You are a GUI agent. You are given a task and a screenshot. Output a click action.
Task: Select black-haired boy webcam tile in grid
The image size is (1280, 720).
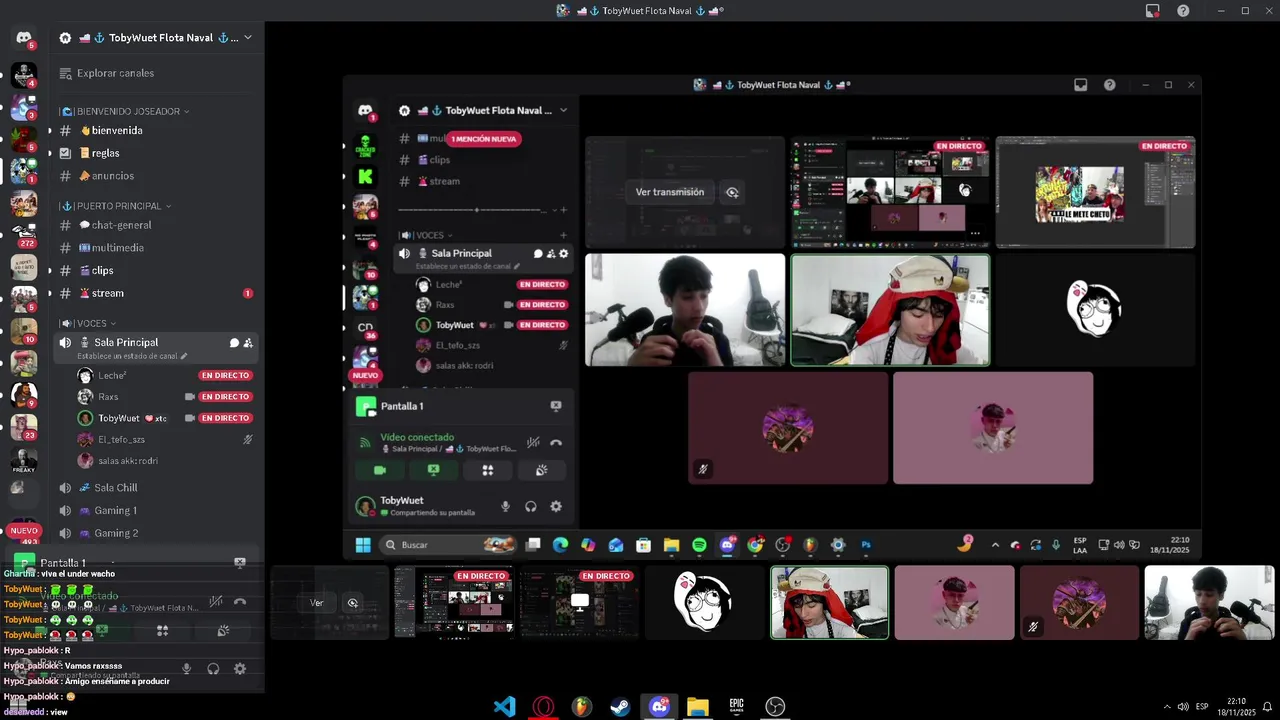685,310
